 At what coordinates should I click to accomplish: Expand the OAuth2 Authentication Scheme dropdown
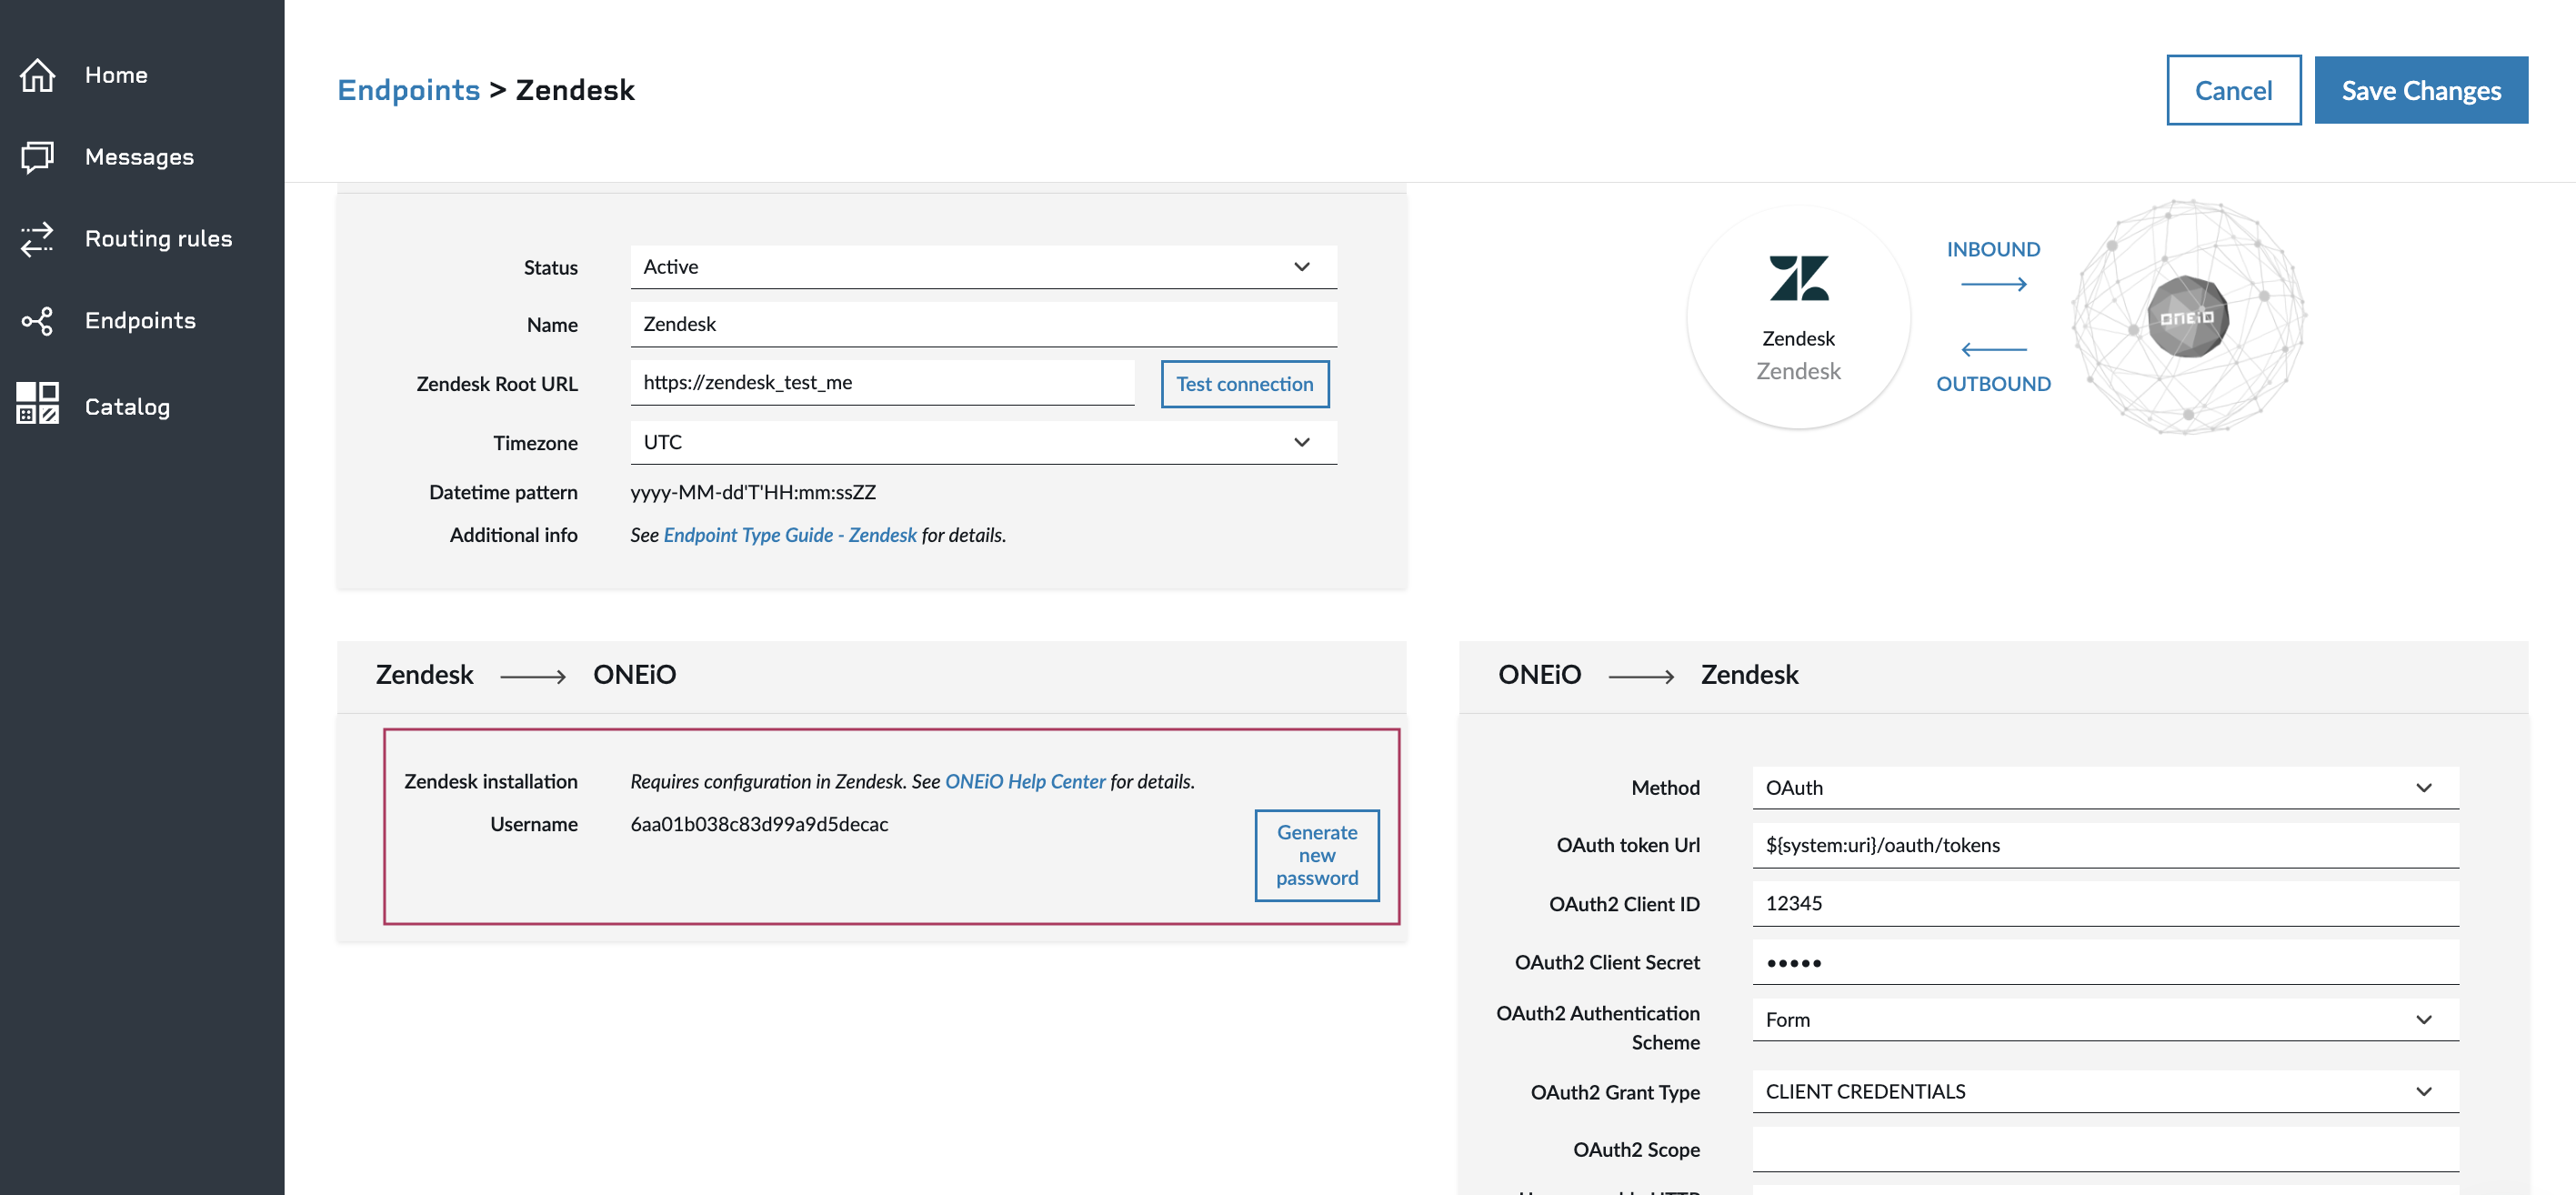click(x=2105, y=1020)
